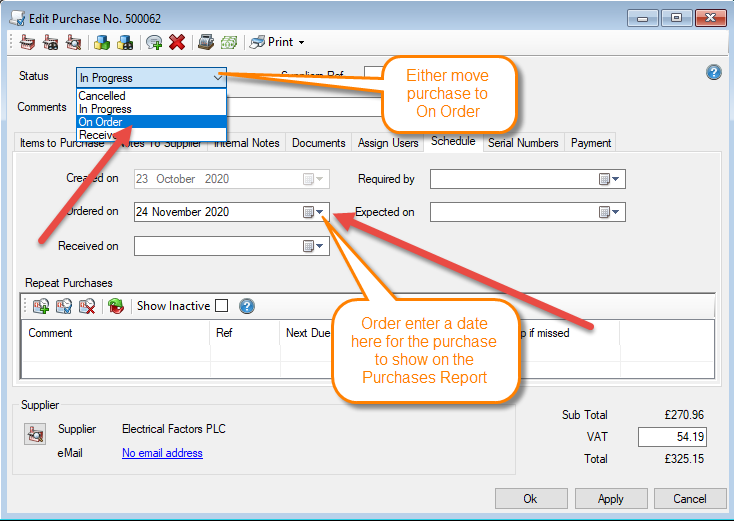Click the supplier icon beside Electrical Factors PLC
734x521 pixels.
(35, 432)
